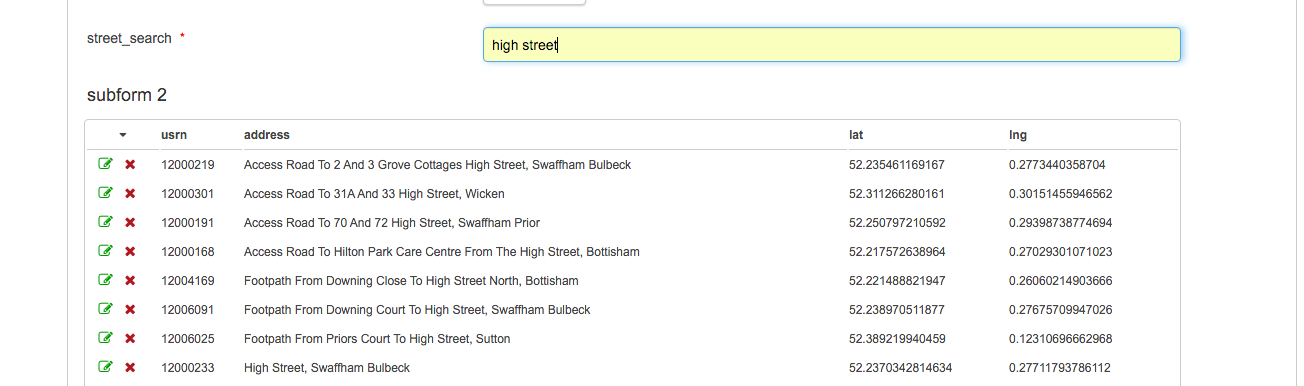Viewport: 1304px width, 386px height.
Task: Edit the Hilton Park Care Centre row
Action: point(105,251)
